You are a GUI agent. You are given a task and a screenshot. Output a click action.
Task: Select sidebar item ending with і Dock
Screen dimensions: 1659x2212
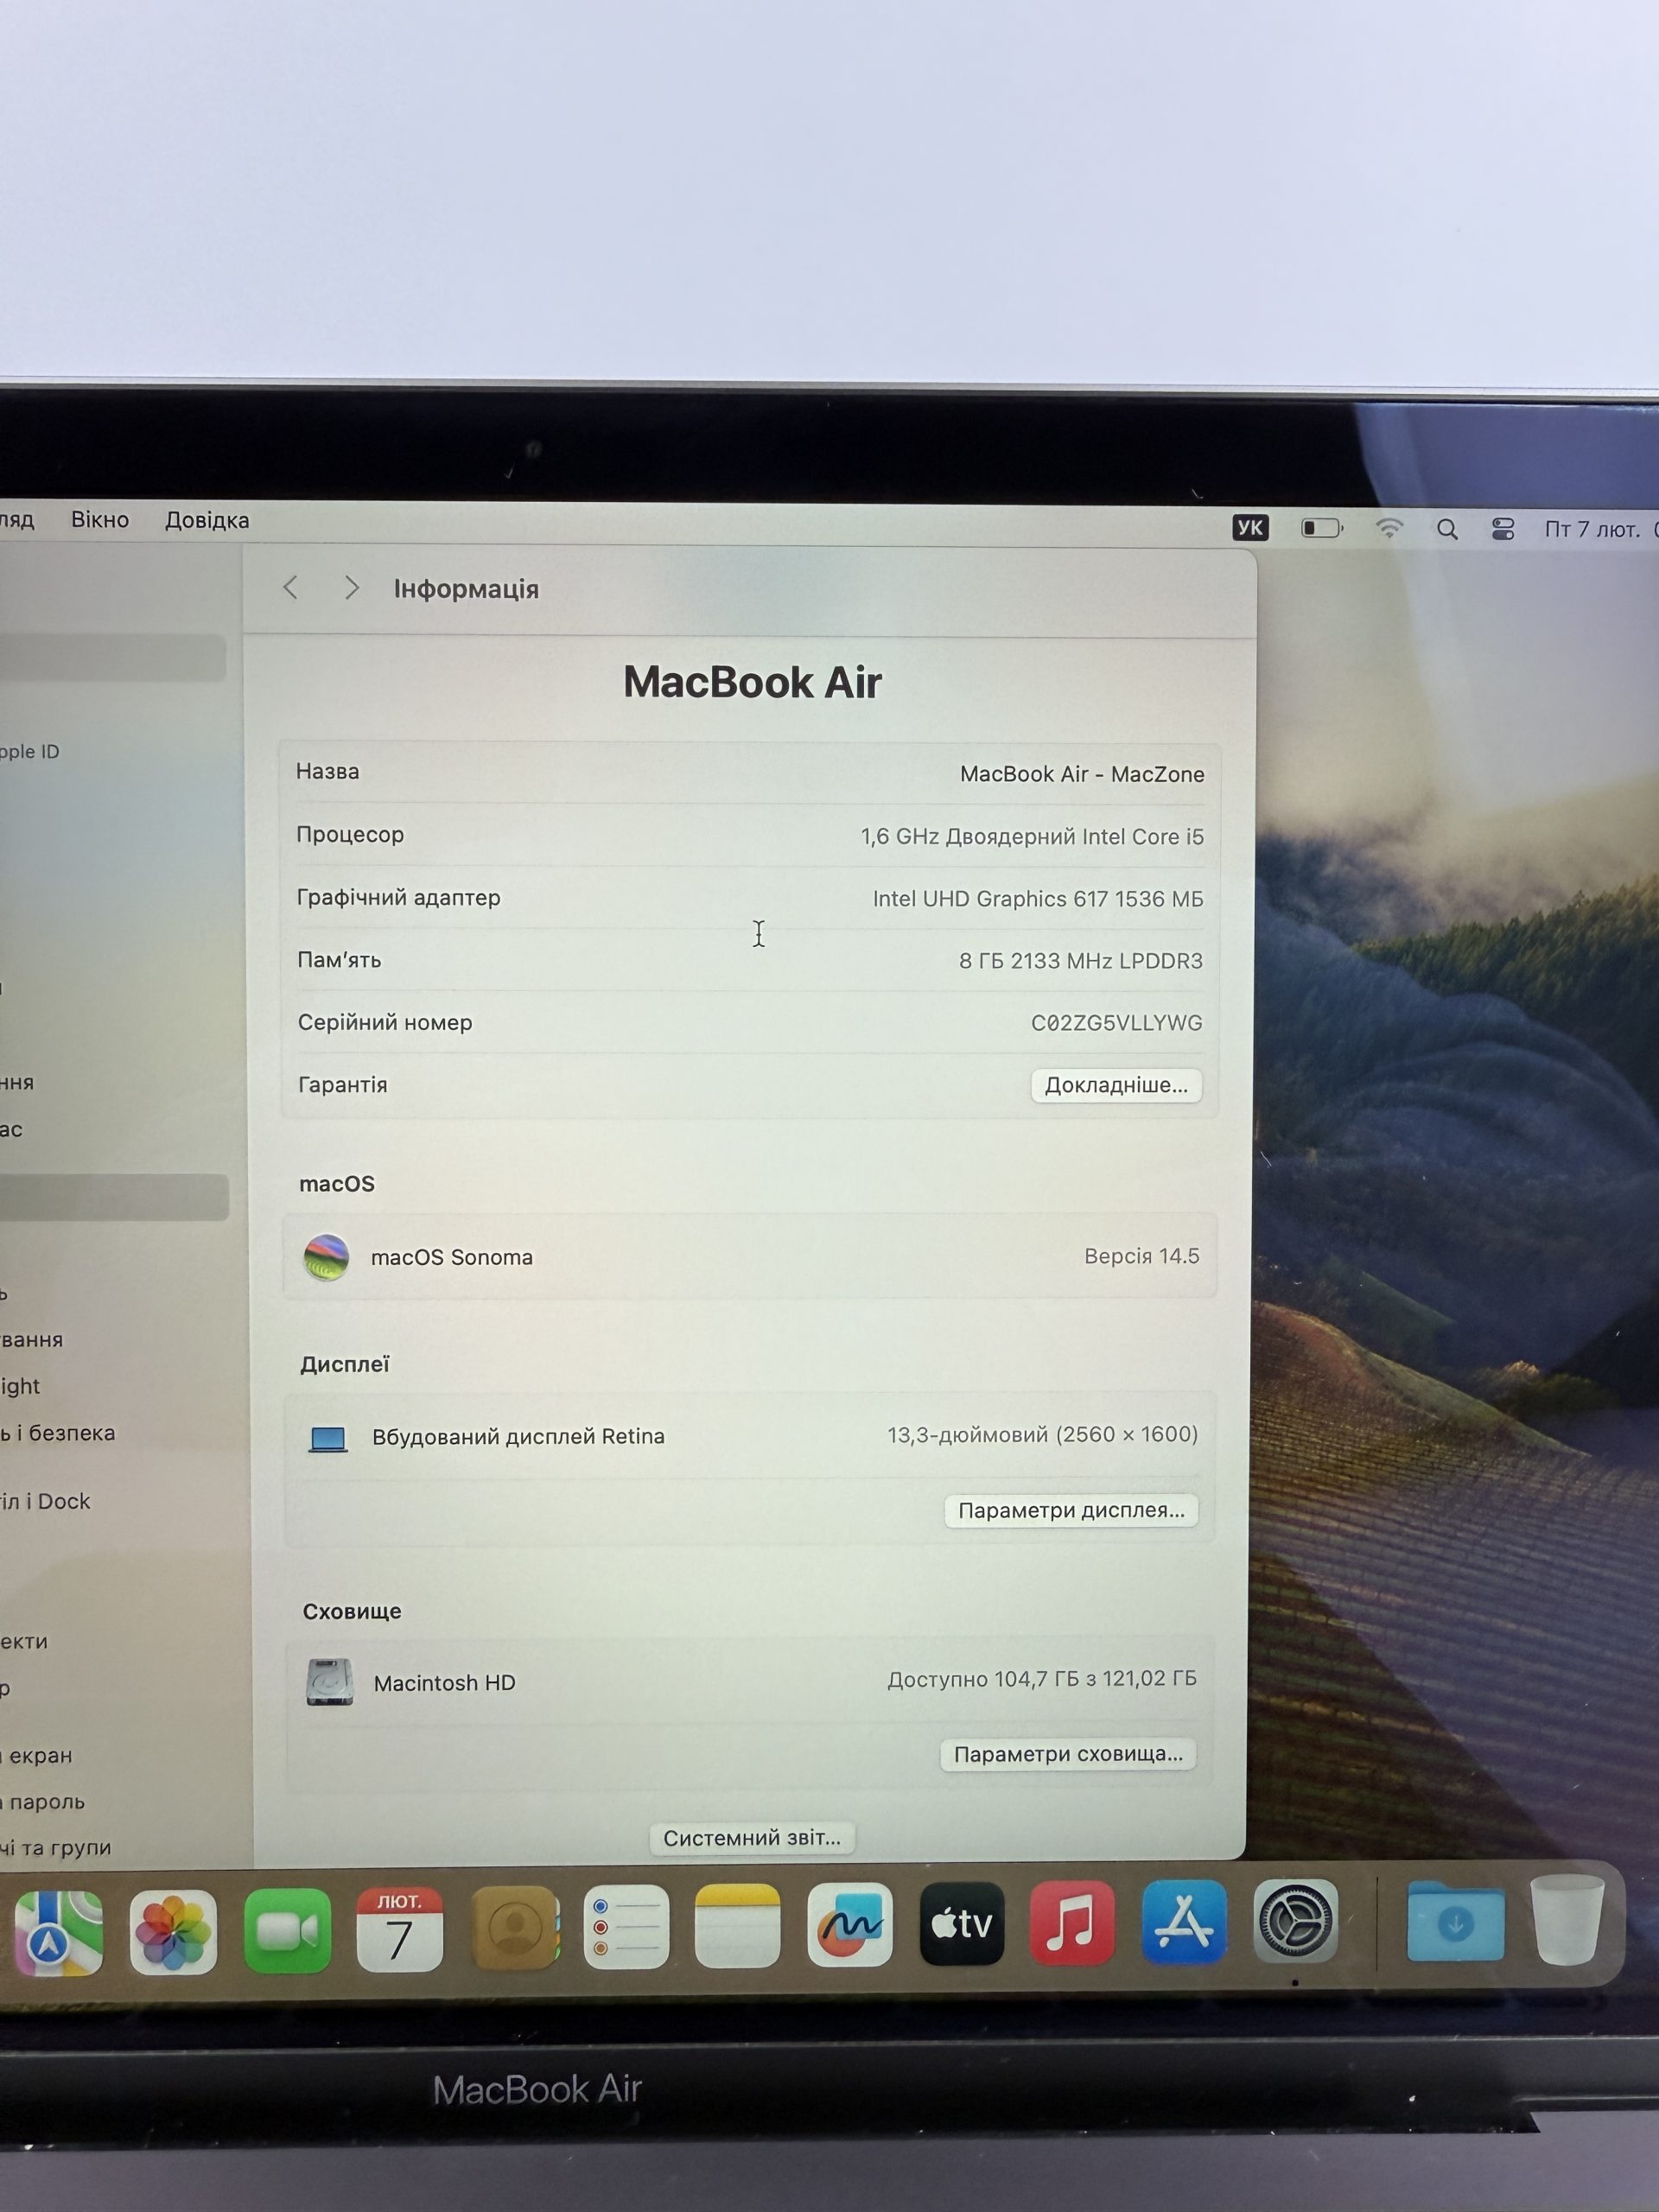coord(45,1501)
